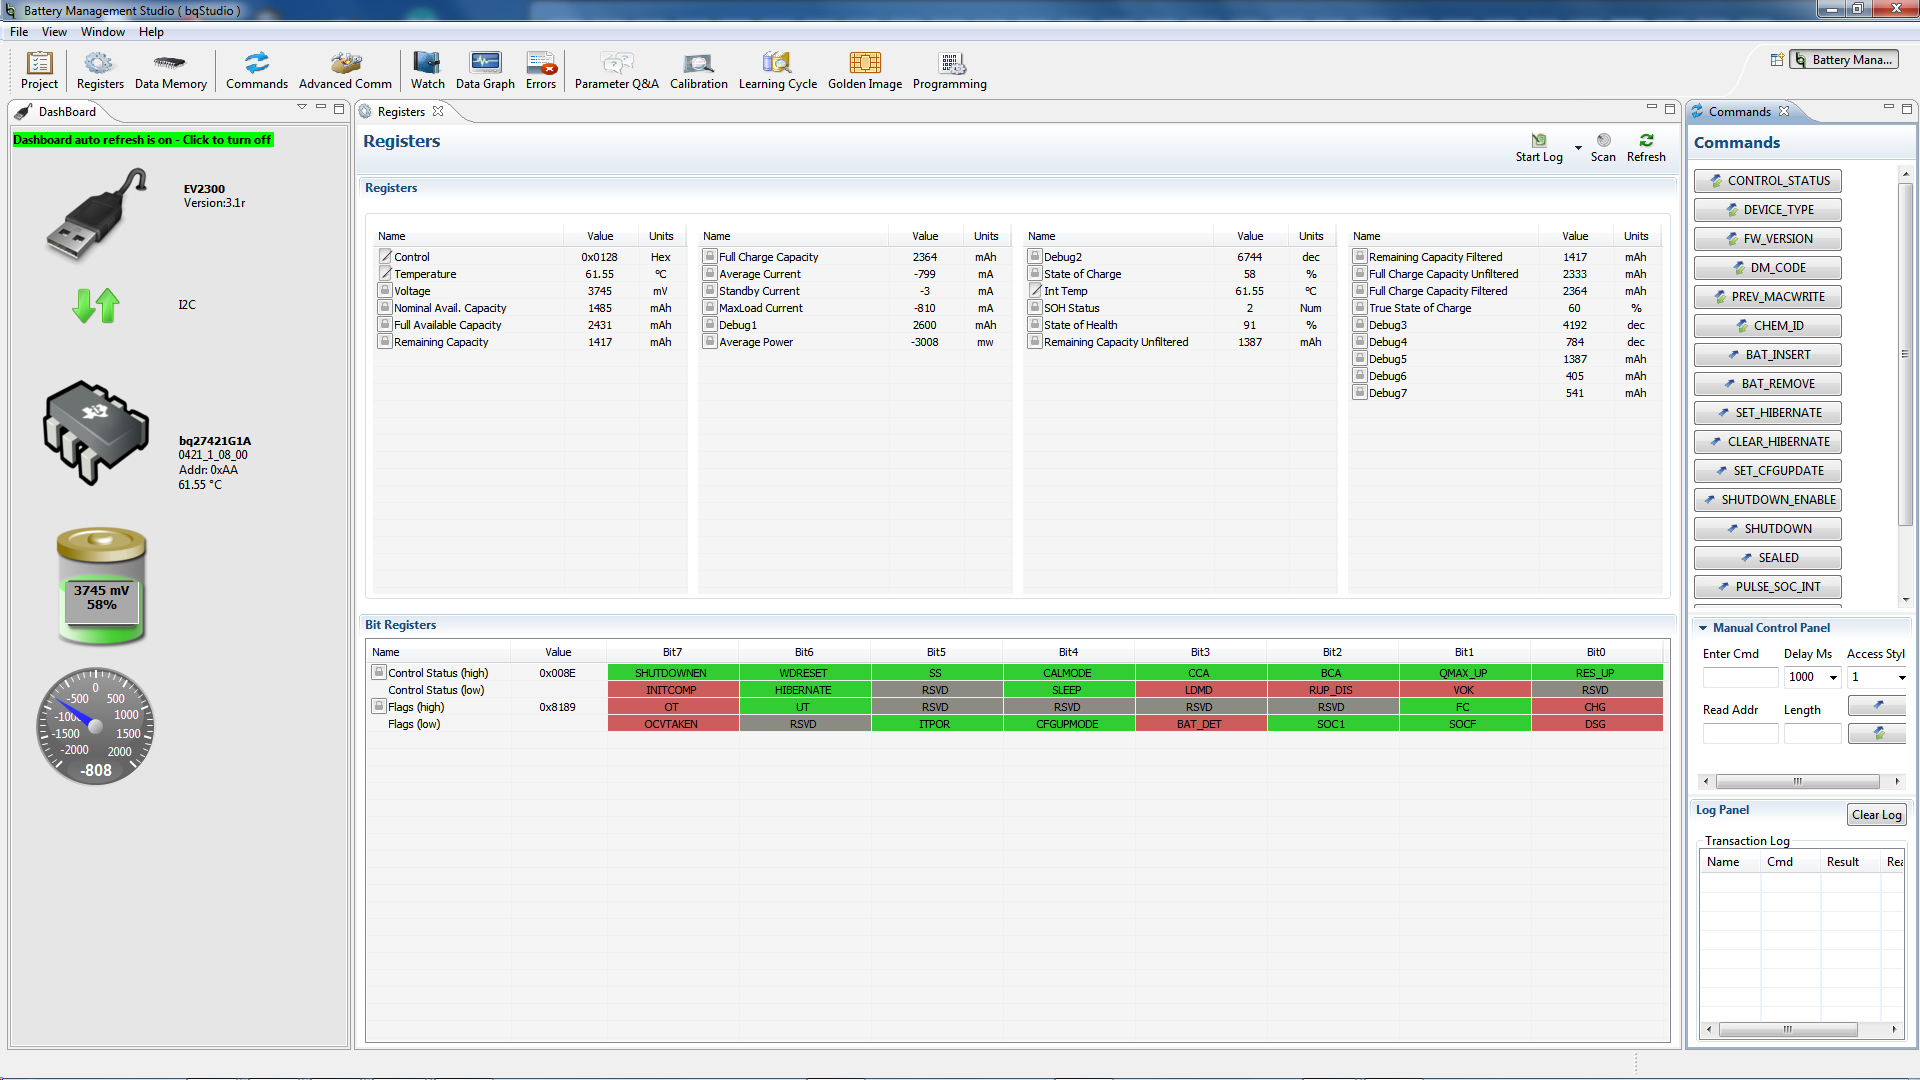
Task: Click the Scan registers icon
Action: [1603, 146]
